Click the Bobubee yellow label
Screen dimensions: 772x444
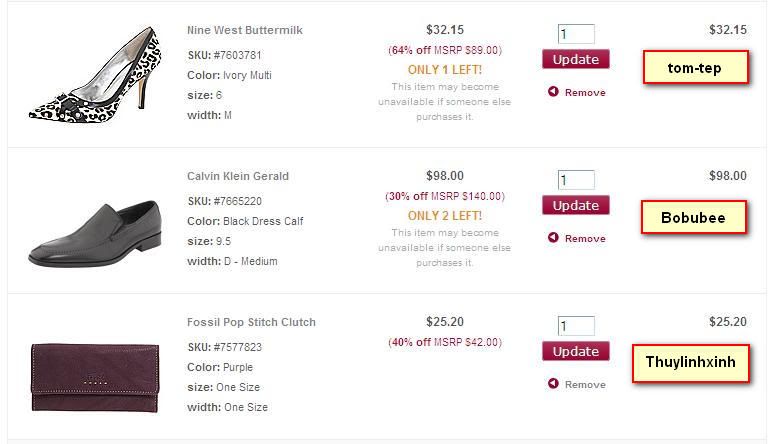tap(694, 217)
